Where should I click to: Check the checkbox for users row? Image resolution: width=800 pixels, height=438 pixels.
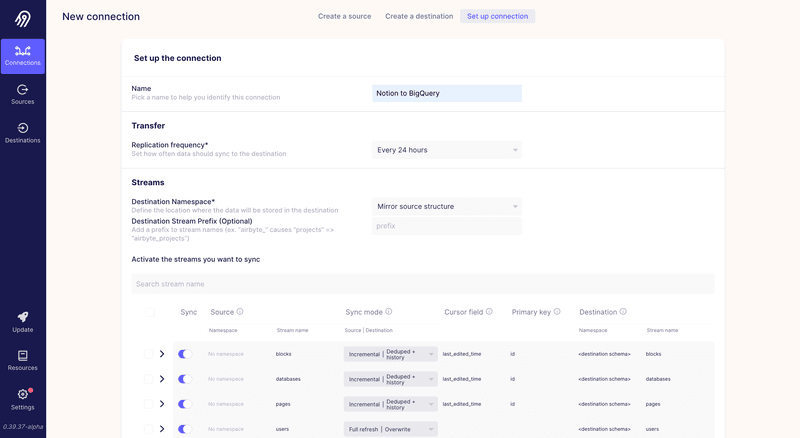pos(148,429)
